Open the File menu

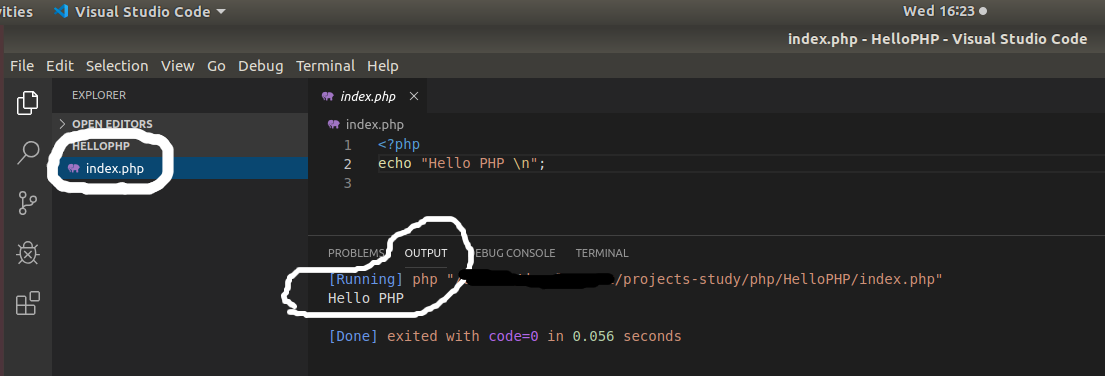tap(22, 66)
